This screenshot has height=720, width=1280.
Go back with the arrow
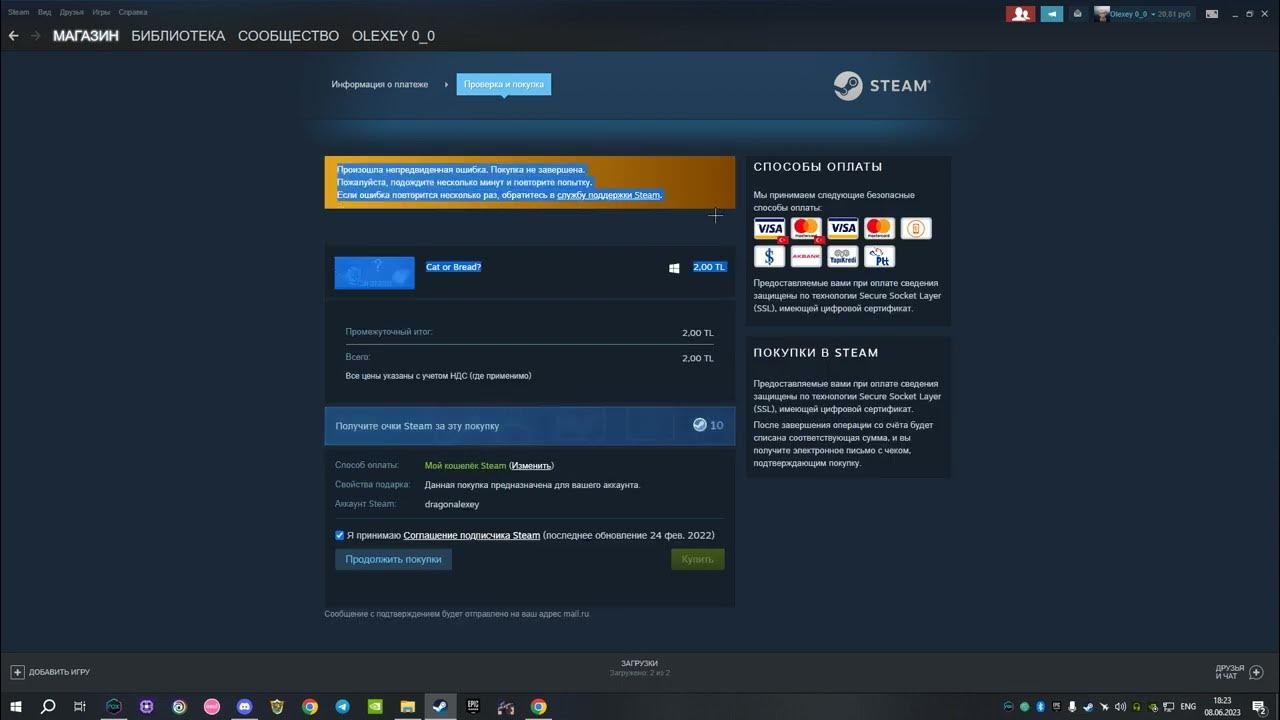13,36
